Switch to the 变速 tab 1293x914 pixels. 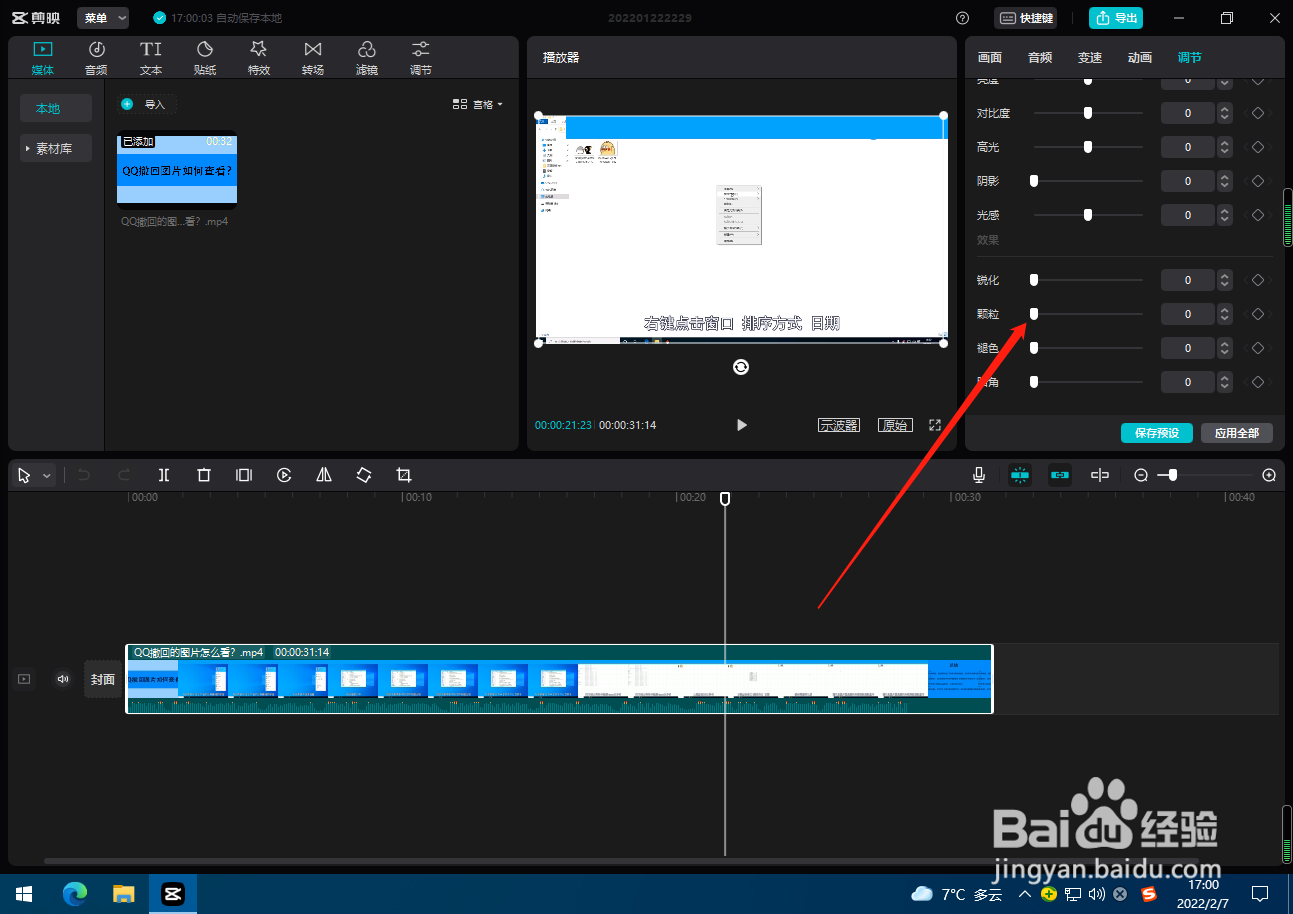(1090, 58)
